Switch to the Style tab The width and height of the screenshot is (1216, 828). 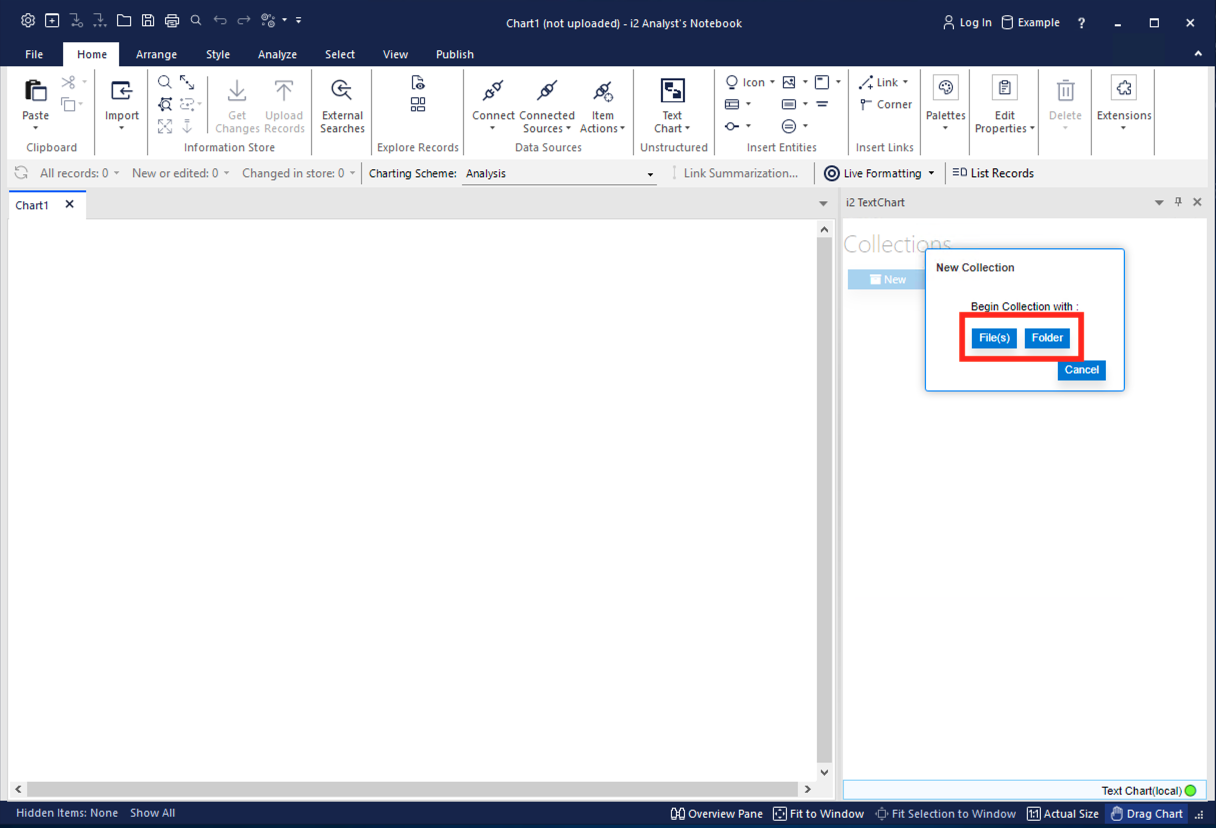pos(218,54)
